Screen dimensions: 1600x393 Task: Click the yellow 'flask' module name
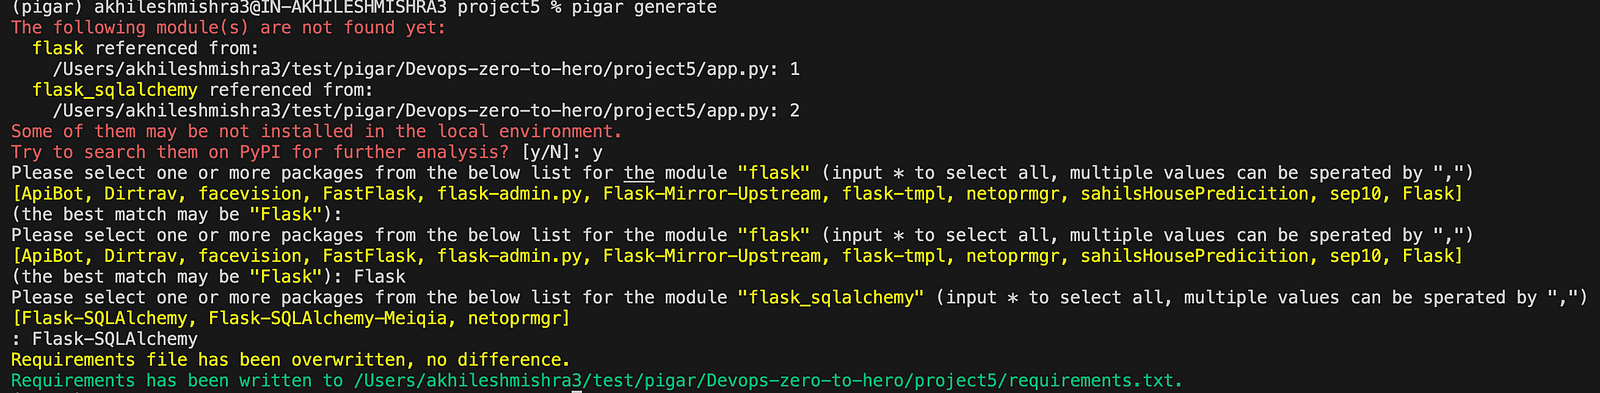[58, 48]
